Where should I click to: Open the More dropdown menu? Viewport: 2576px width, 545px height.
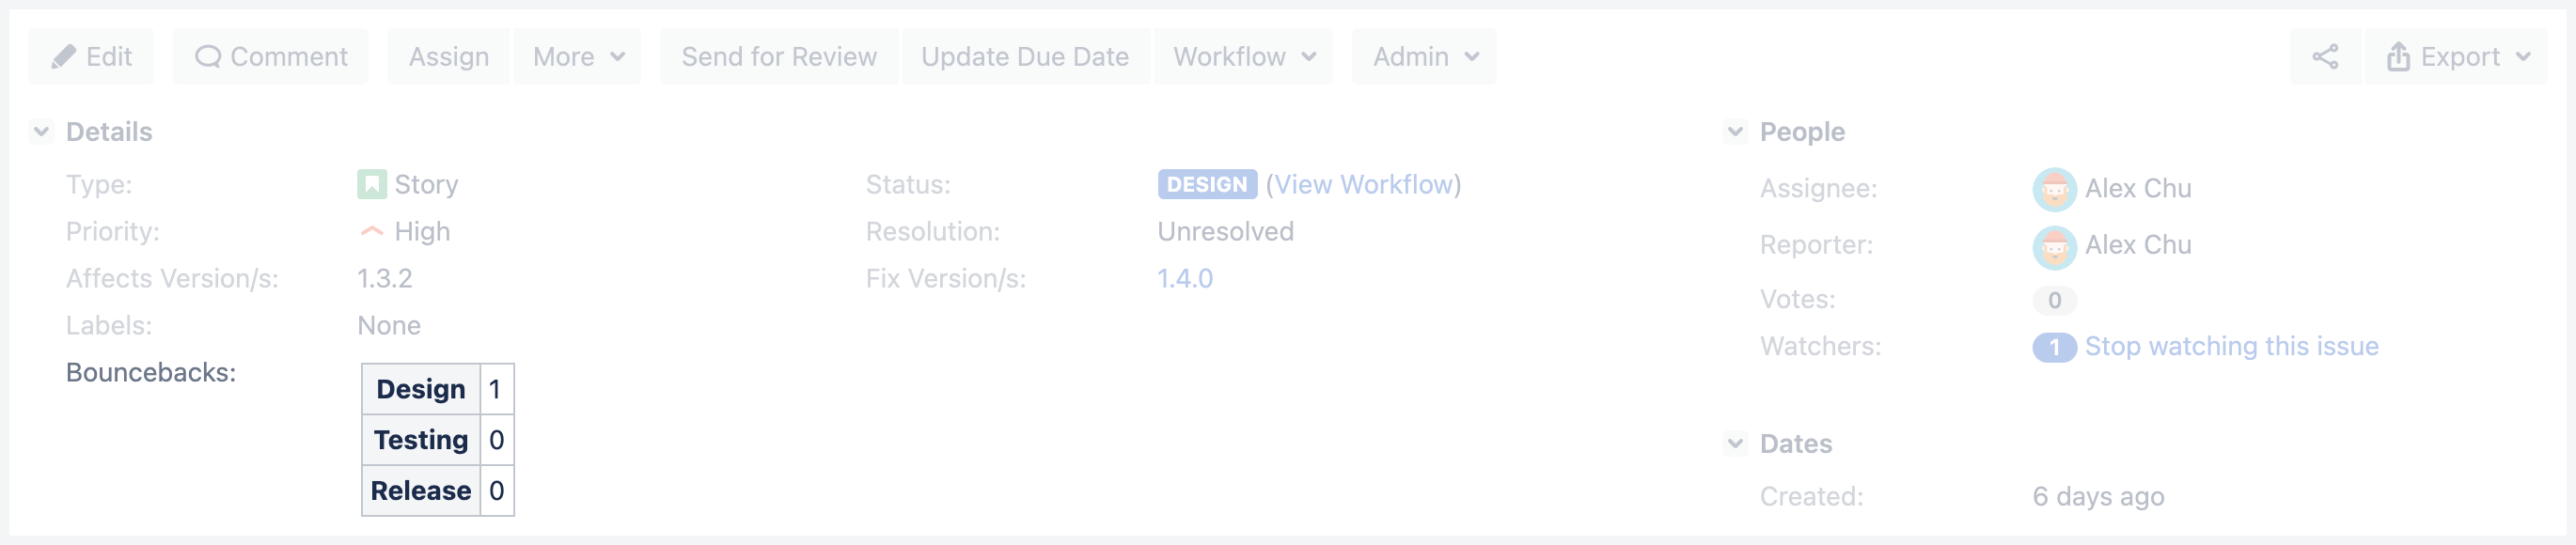(578, 57)
